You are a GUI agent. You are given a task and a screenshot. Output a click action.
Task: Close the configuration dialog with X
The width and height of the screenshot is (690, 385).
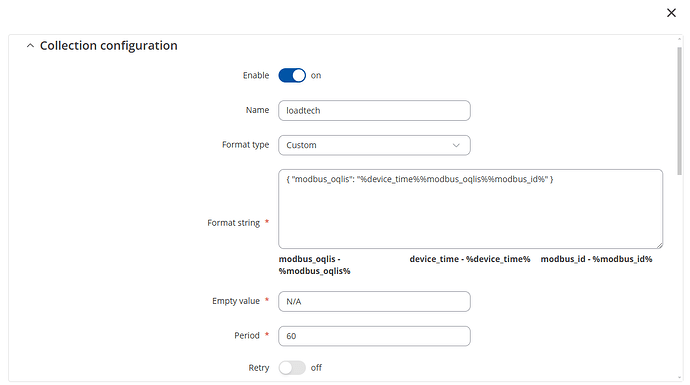[x=671, y=13]
